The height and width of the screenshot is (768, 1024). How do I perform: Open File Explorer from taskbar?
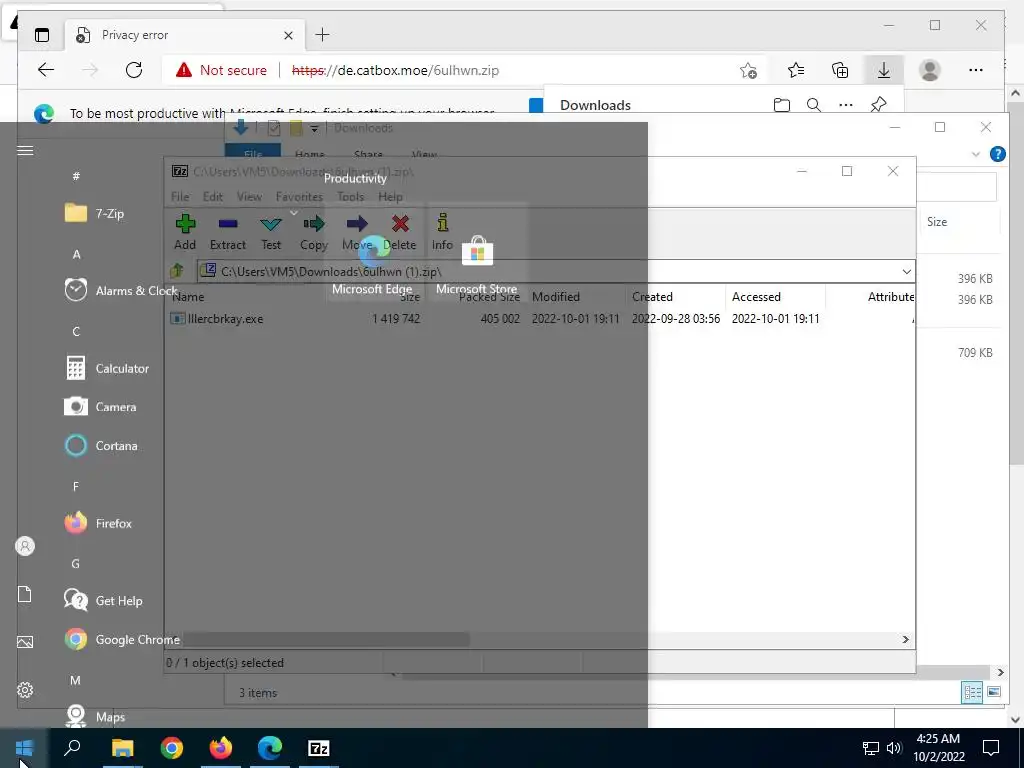tap(122, 748)
